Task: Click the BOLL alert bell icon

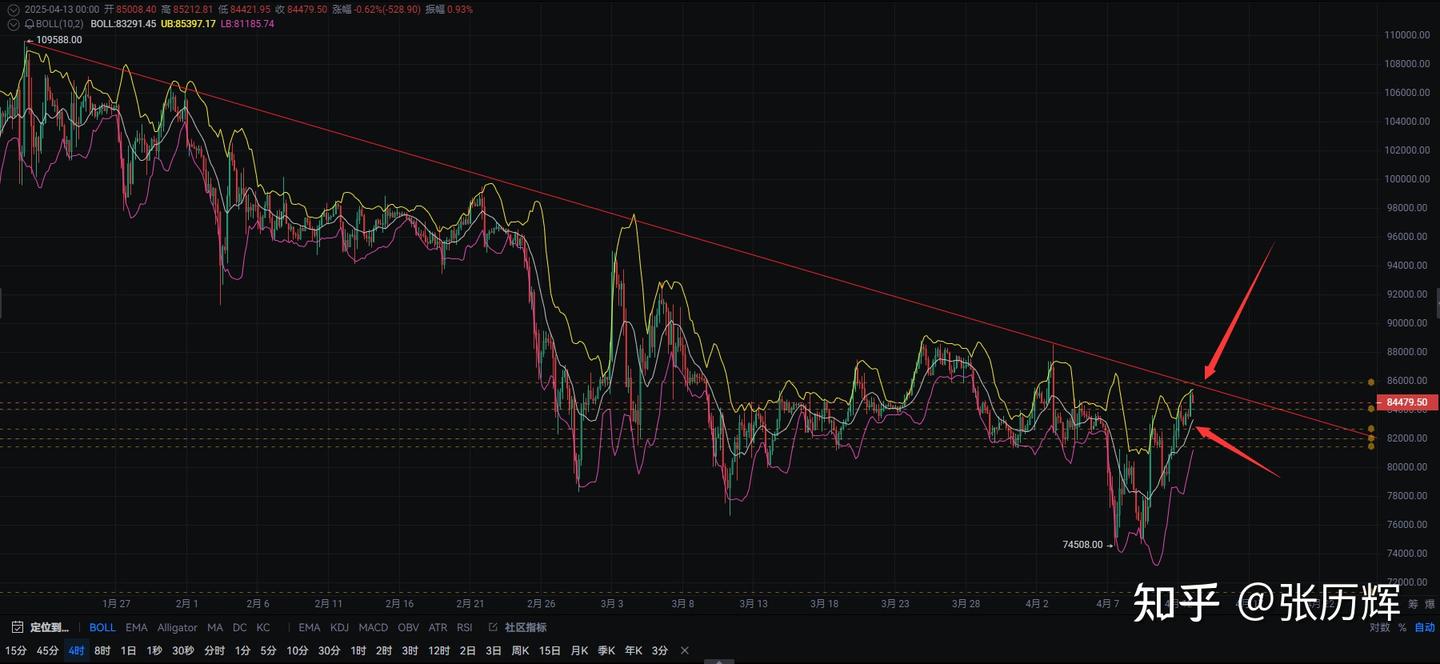Action: point(29,23)
